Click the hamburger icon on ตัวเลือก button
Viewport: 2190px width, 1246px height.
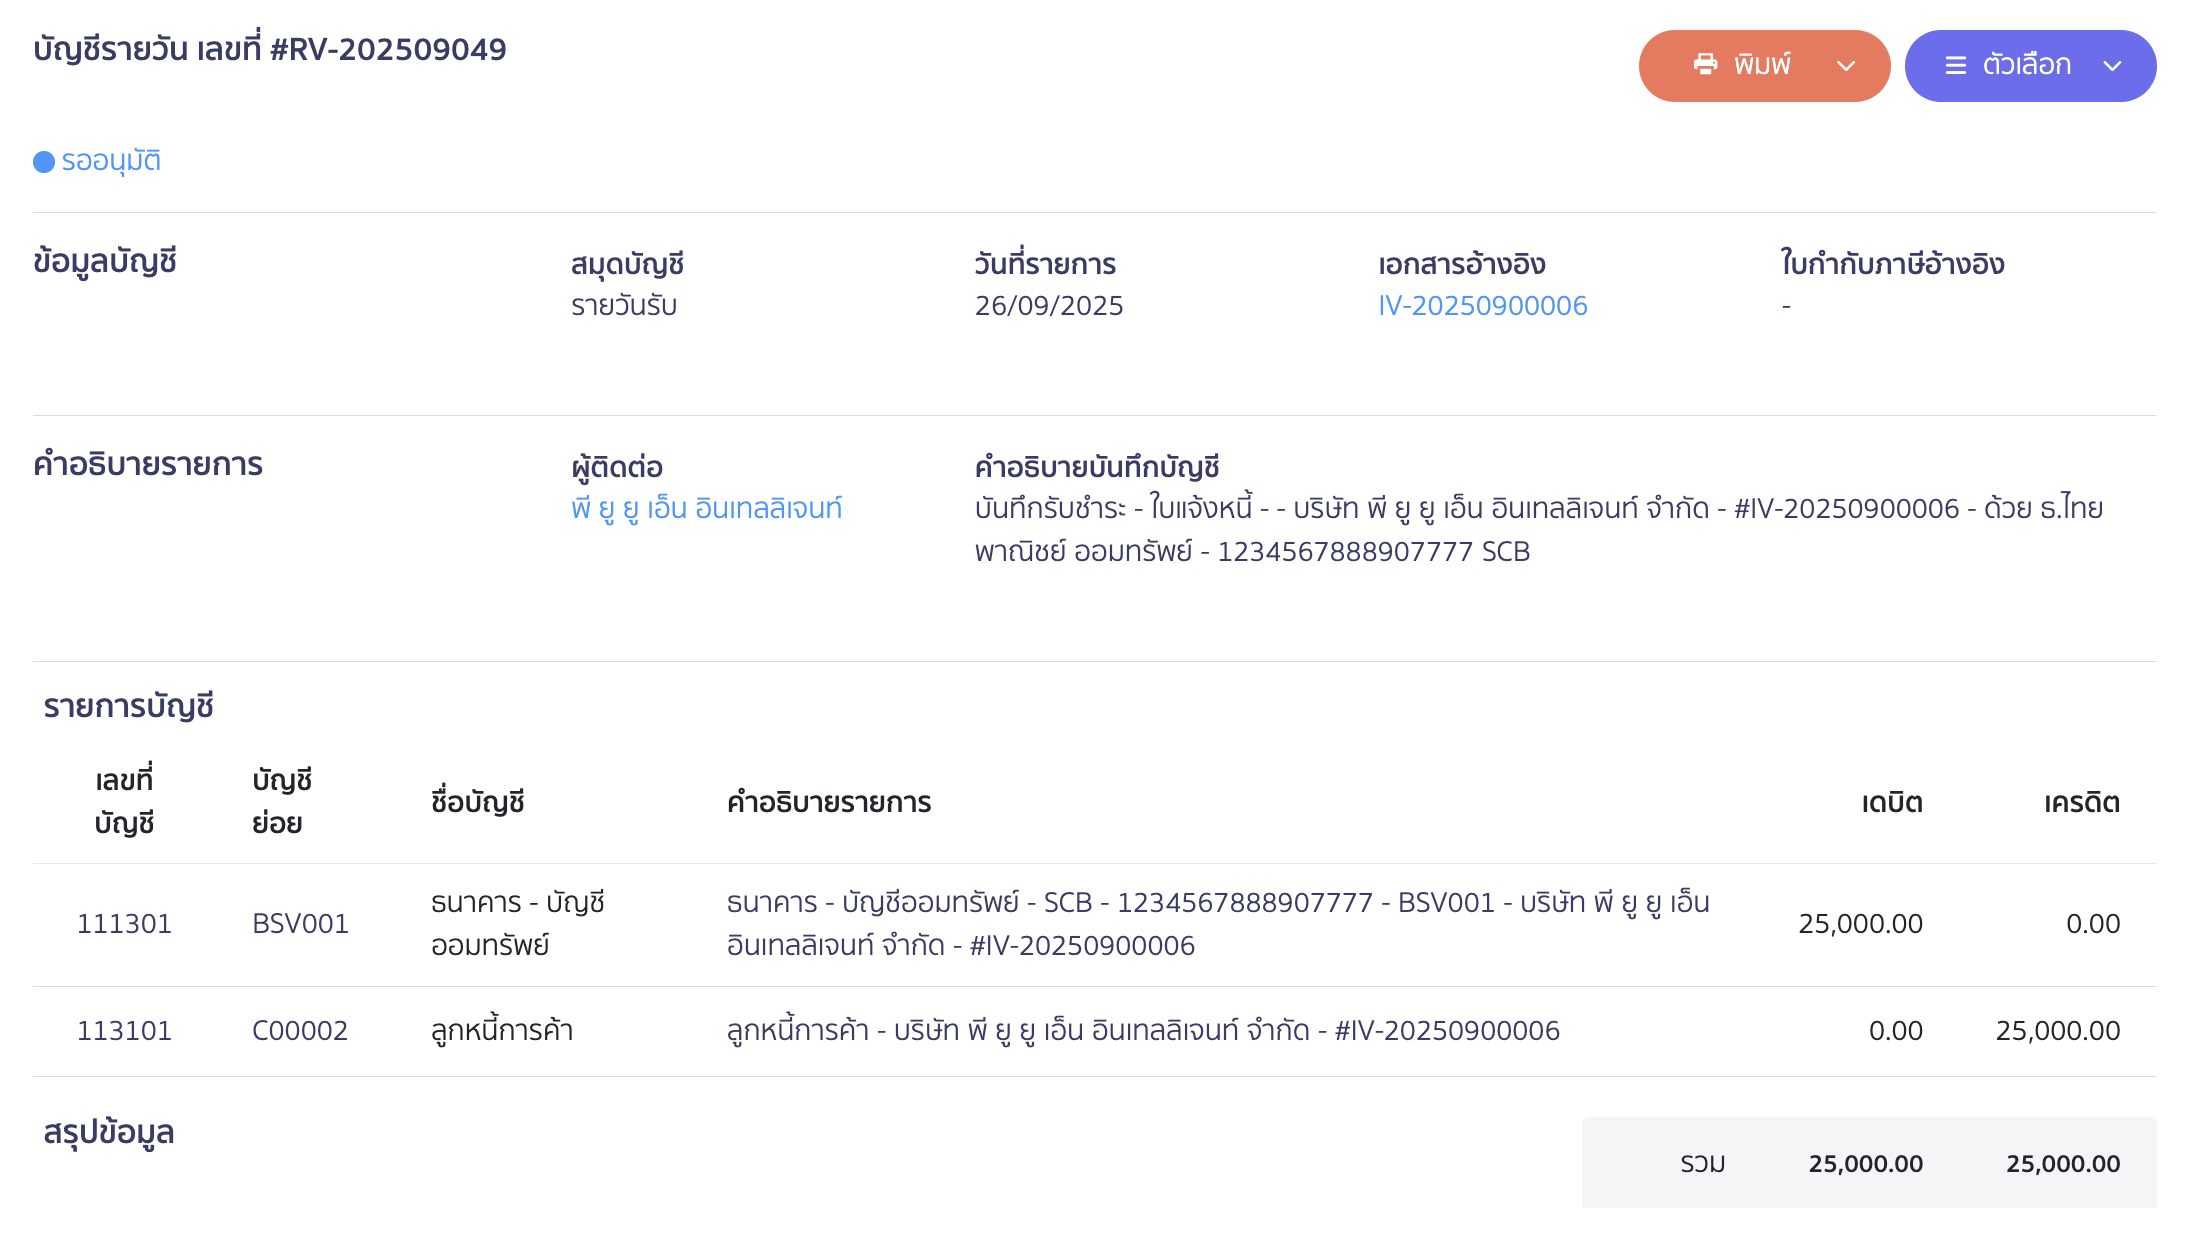tap(1955, 64)
